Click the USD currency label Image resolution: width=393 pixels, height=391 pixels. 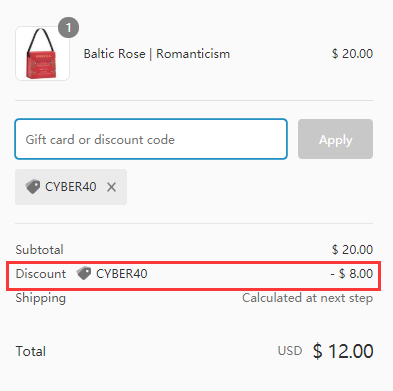point(290,351)
